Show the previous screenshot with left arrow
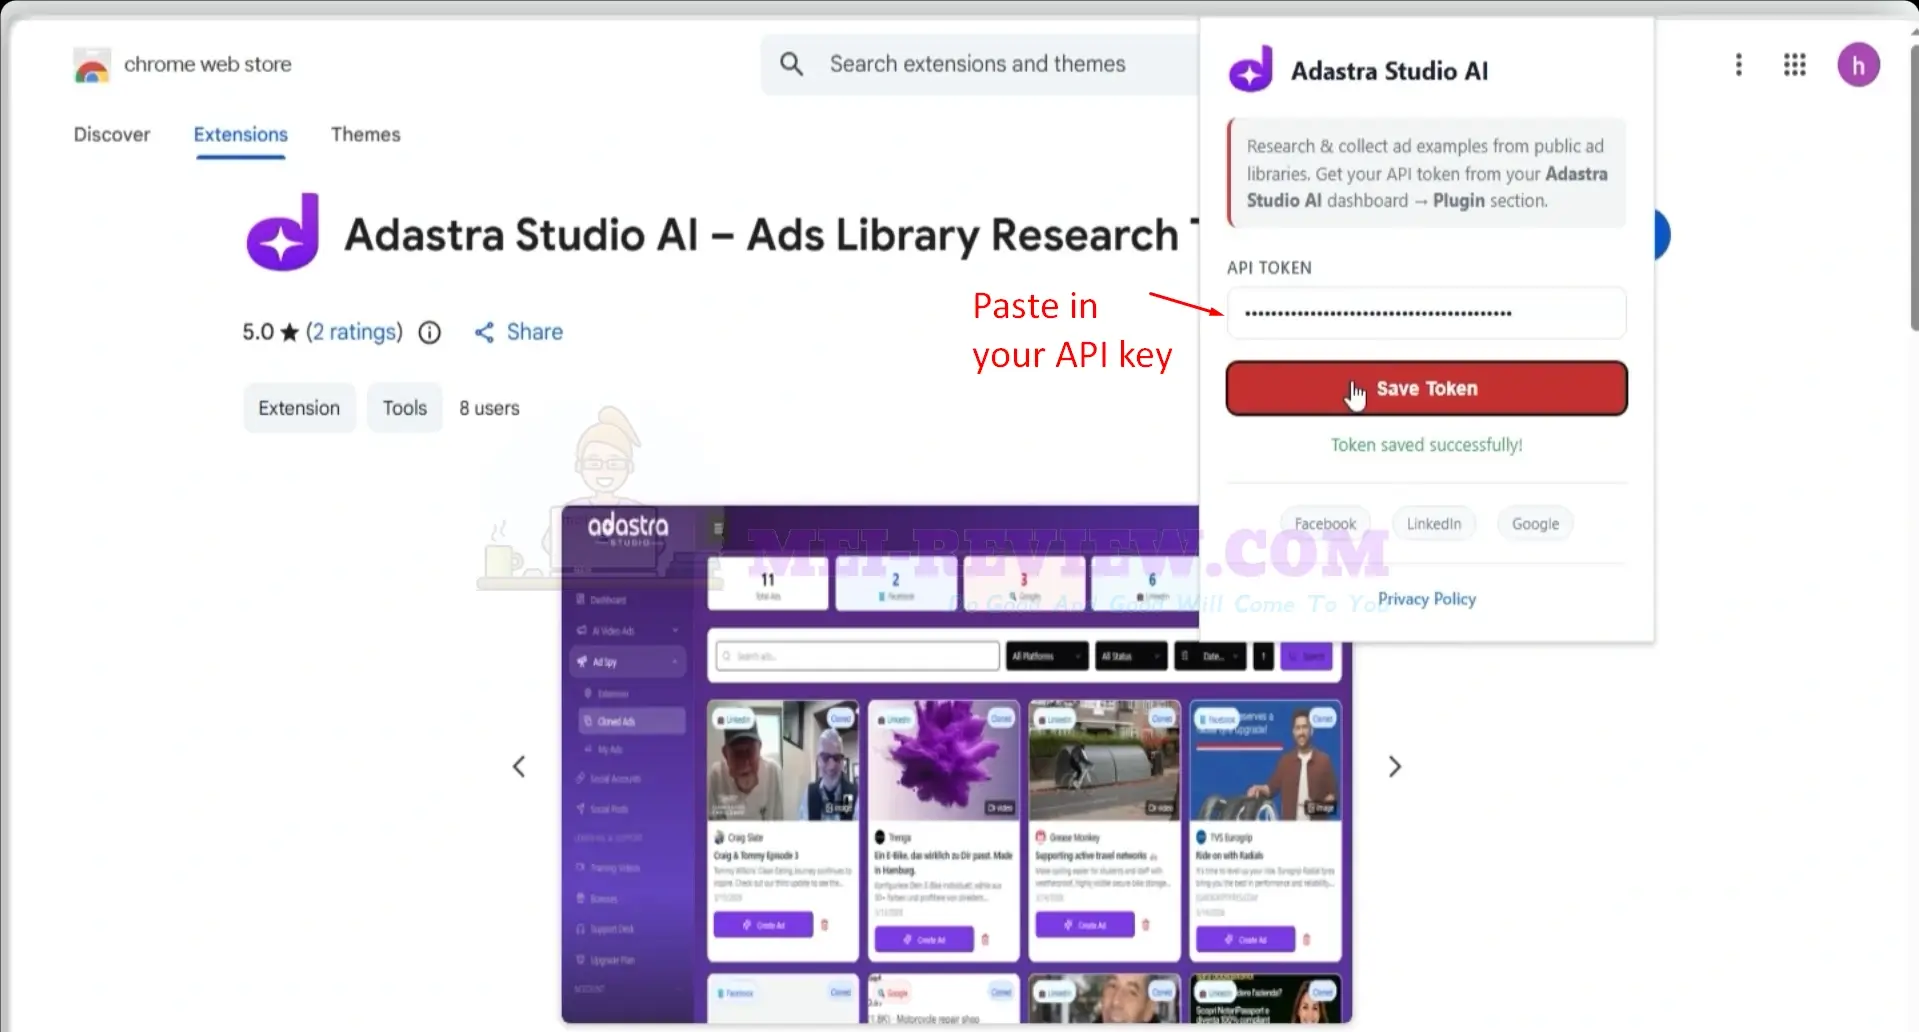Screen dimensions: 1919x1032 click(519, 767)
